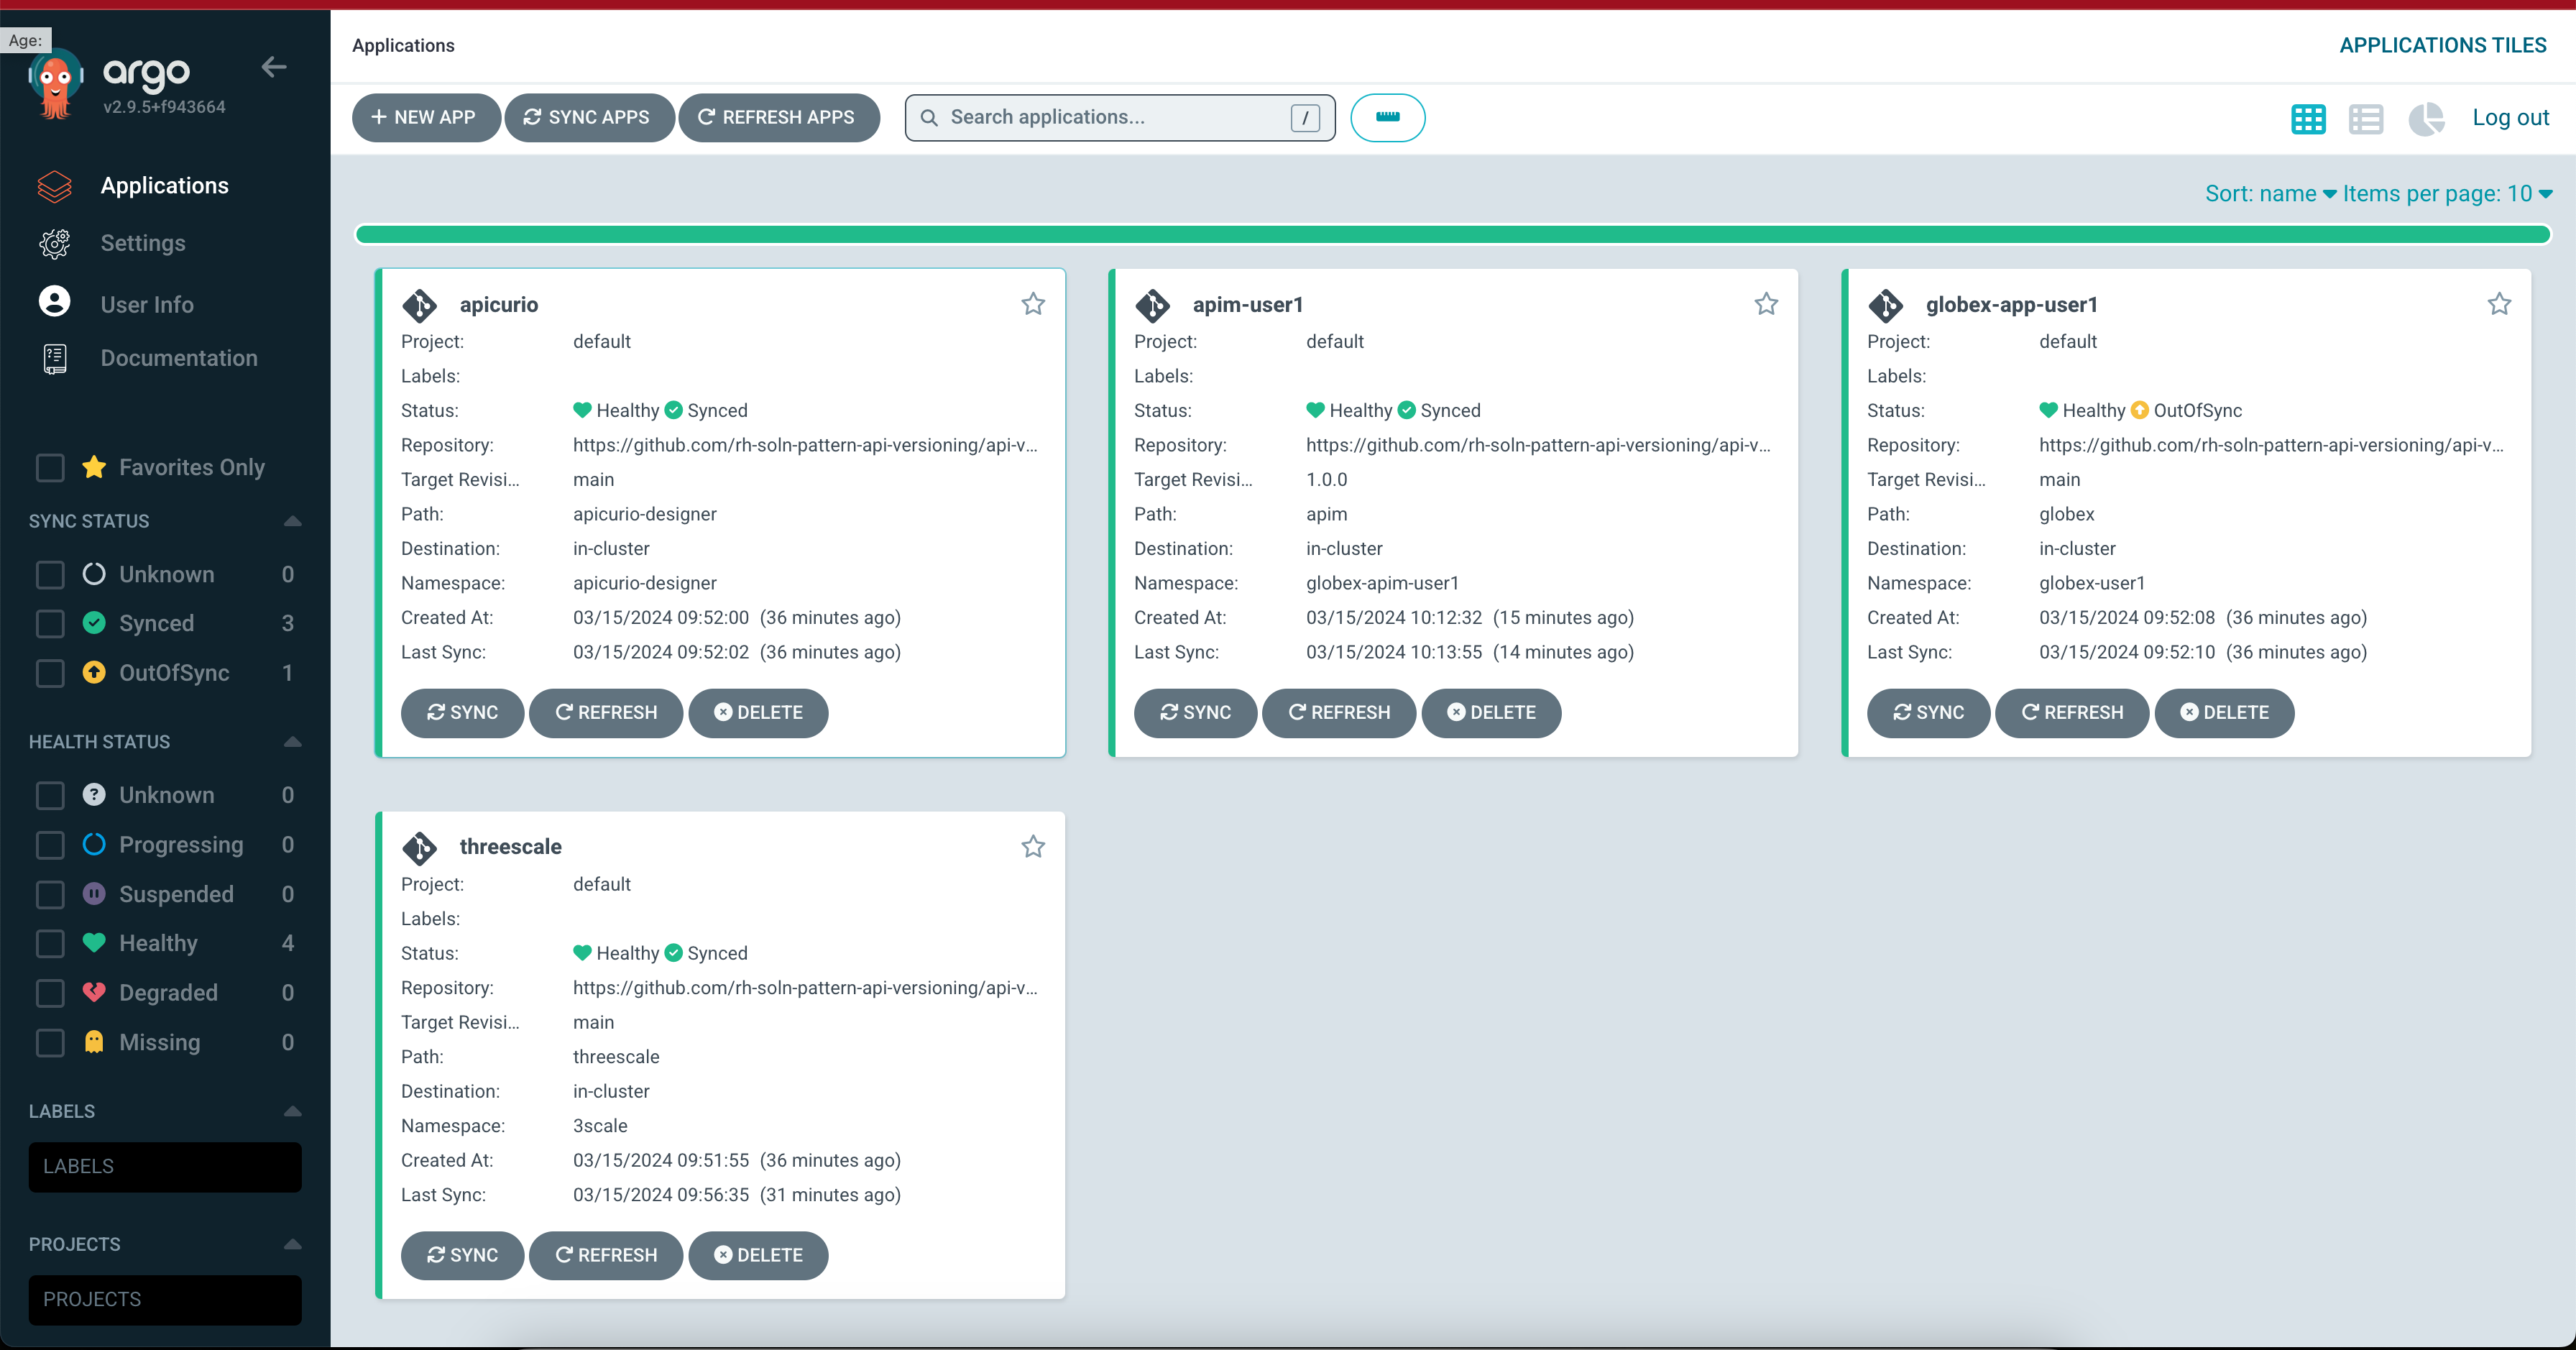Click the REFRESH APPS button
Screen dimensions: 2576x1350
[778, 118]
